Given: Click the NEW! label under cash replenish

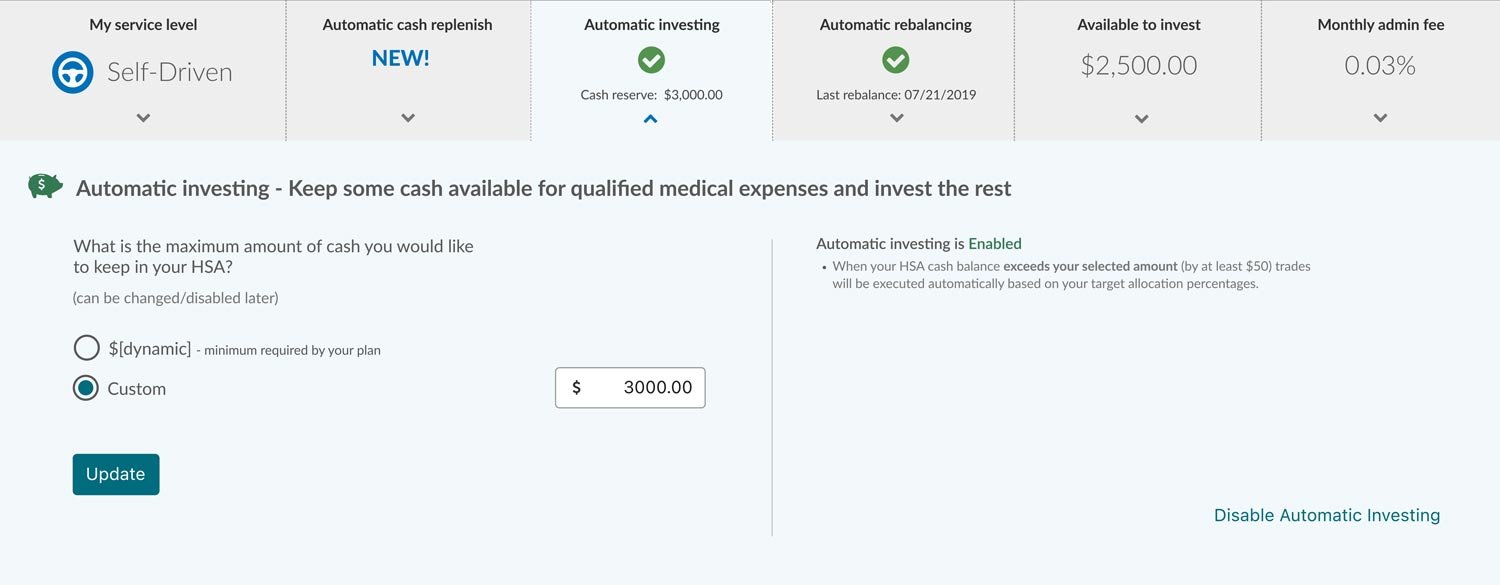Looking at the screenshot, I should 400,59.
